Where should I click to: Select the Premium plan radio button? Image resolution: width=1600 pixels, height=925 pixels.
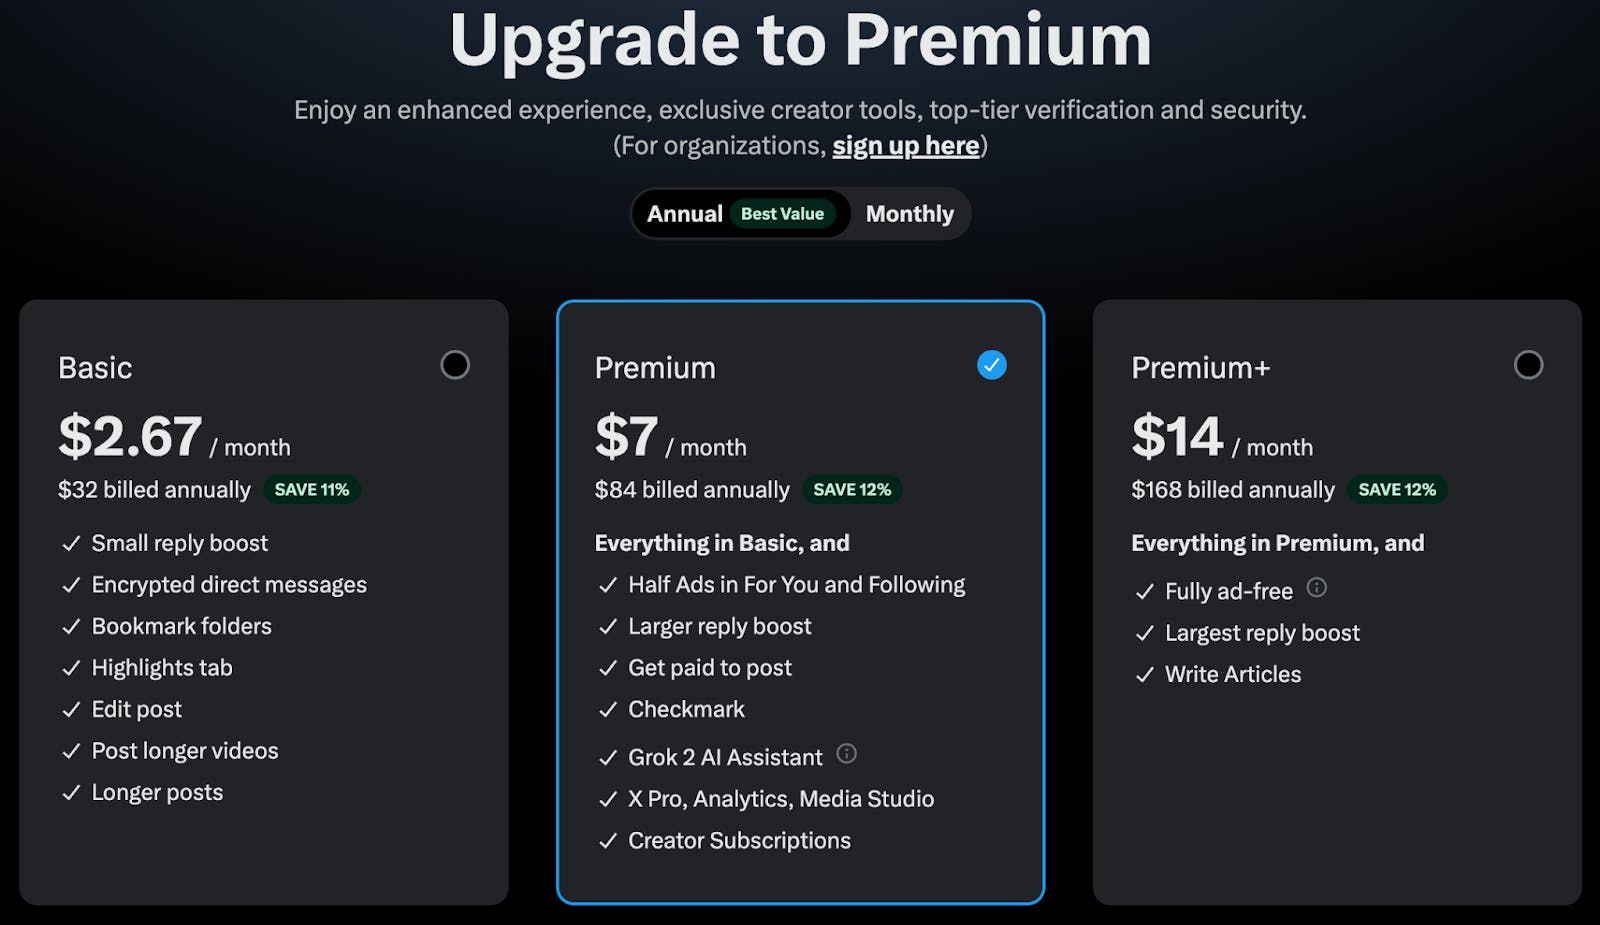(x=991, y=365)
